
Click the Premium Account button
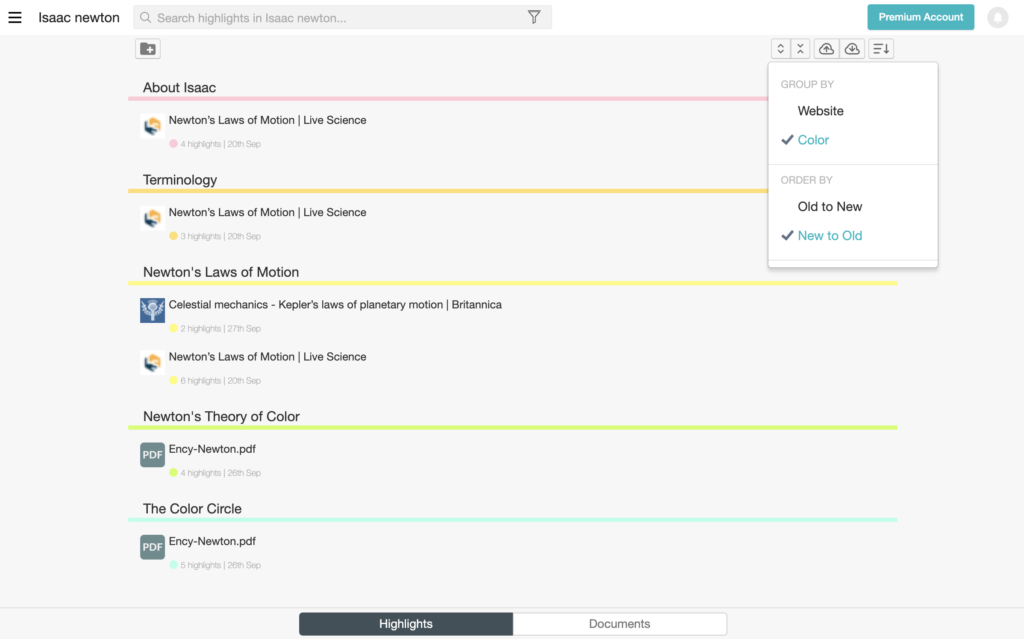click(920, 17)
